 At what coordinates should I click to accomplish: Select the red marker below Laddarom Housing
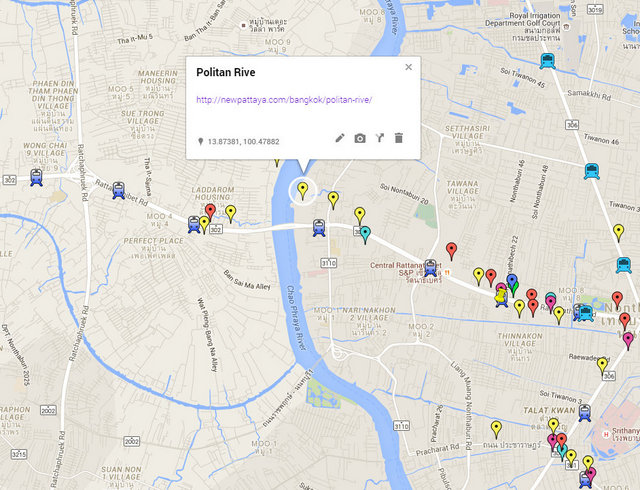coord(210,212)
